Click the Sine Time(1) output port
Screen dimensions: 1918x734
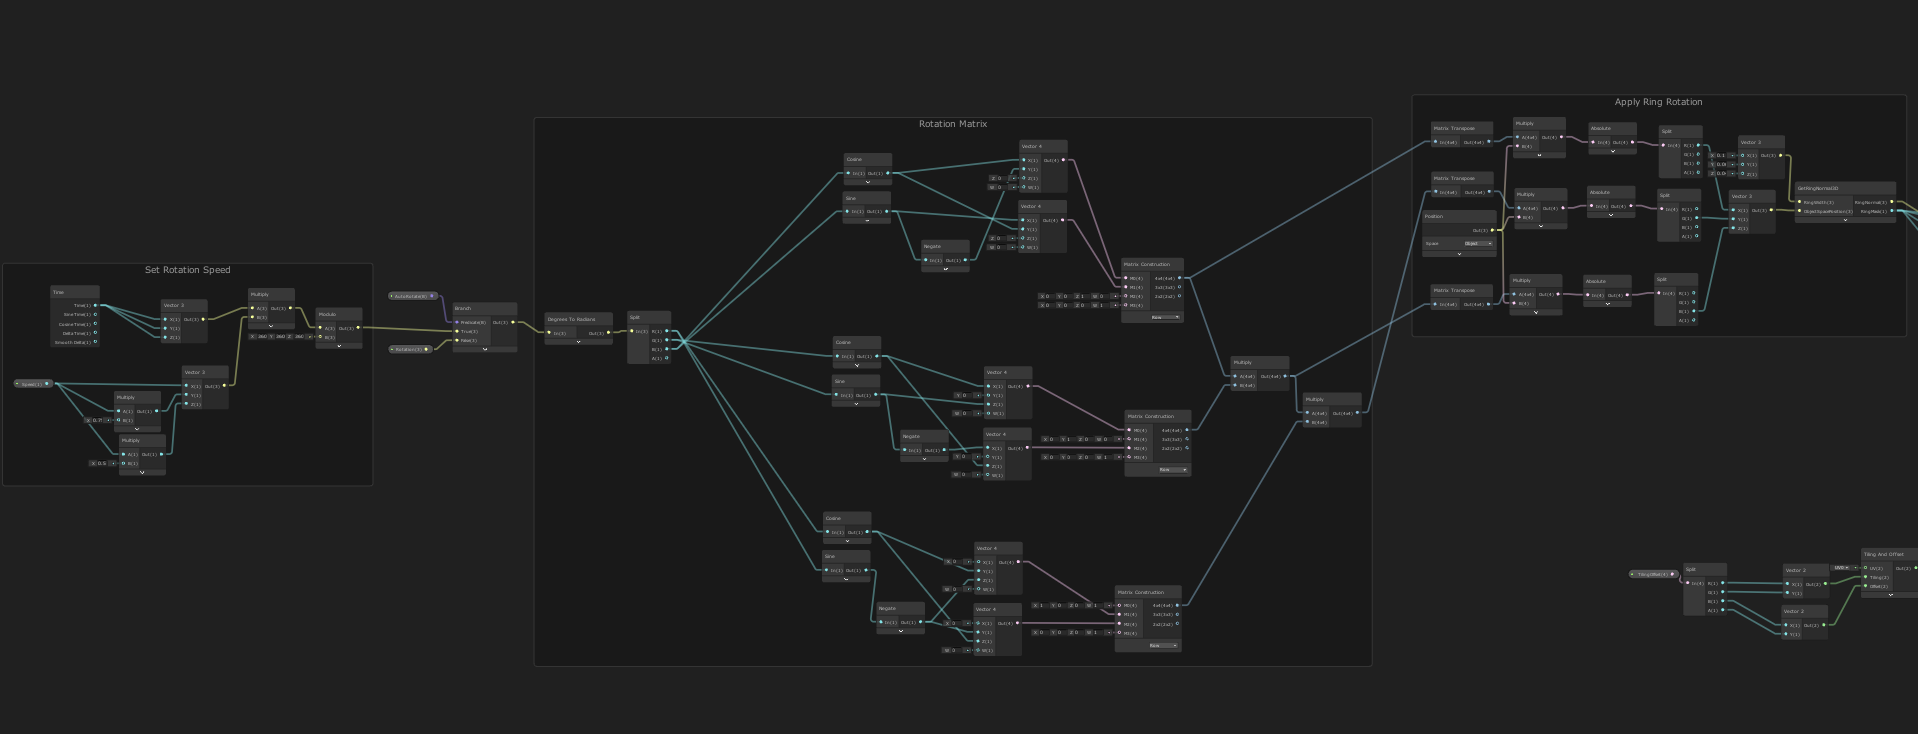click(x=95, y=314)
